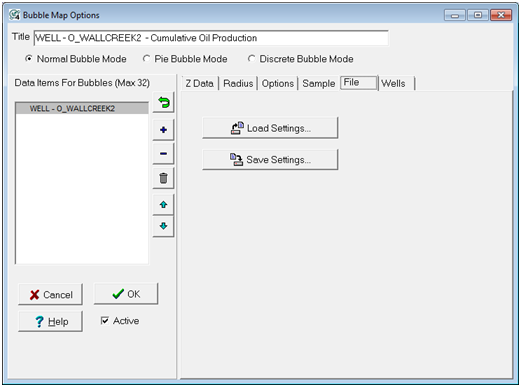This screenshot has height=387, width=521.
Task: Open the Sample tab
Action: [319, 83]
